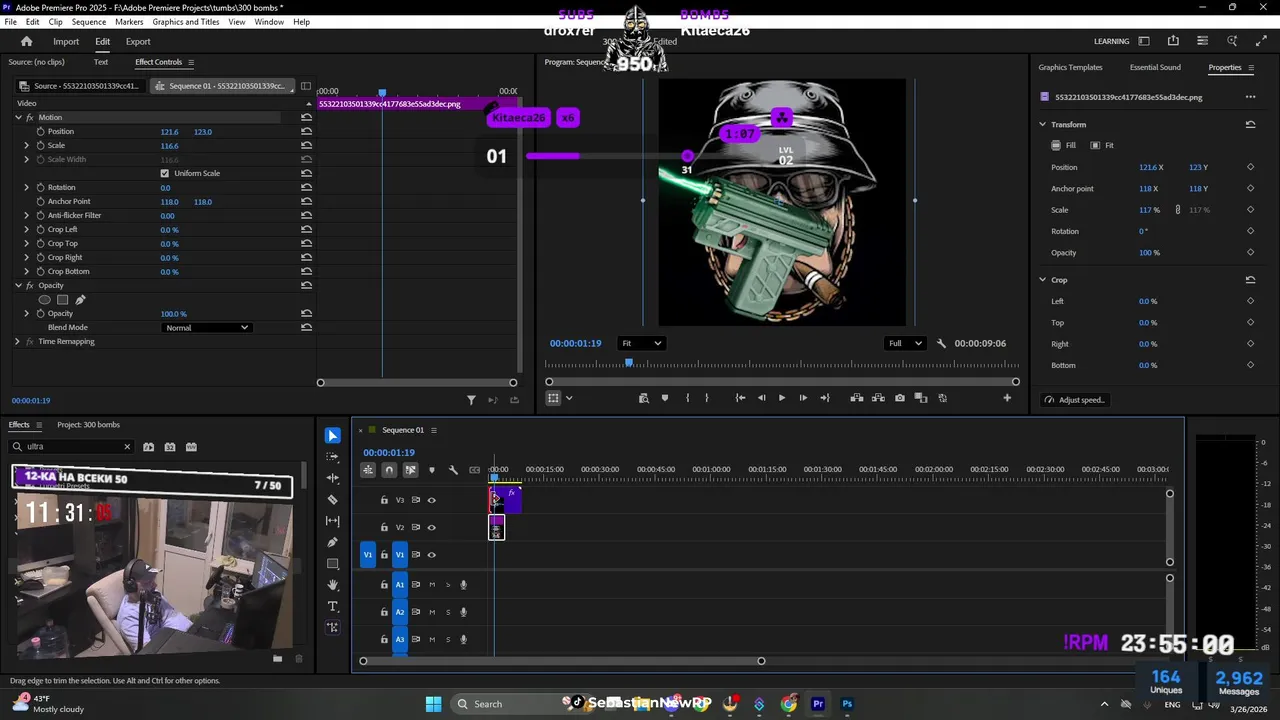Select the Slip tool

click(x=333, y=521)
